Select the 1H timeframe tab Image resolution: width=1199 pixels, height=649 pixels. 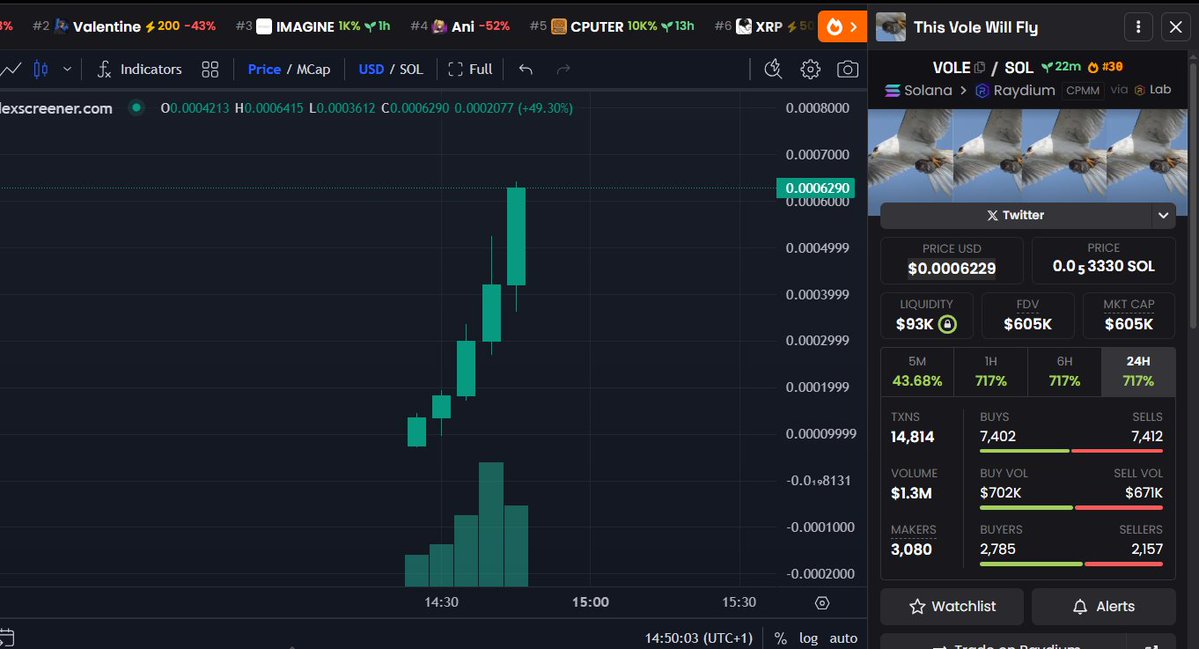click(991, 372)
